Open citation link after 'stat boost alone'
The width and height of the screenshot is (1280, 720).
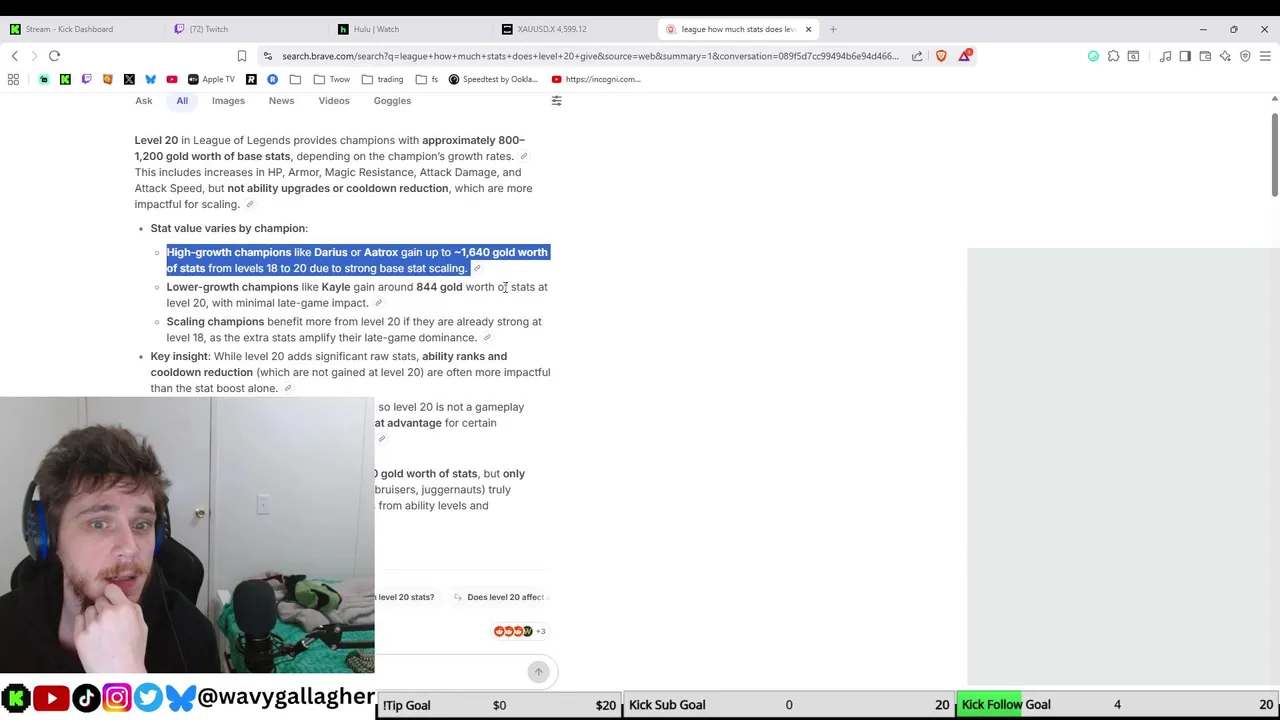(287, 389)
